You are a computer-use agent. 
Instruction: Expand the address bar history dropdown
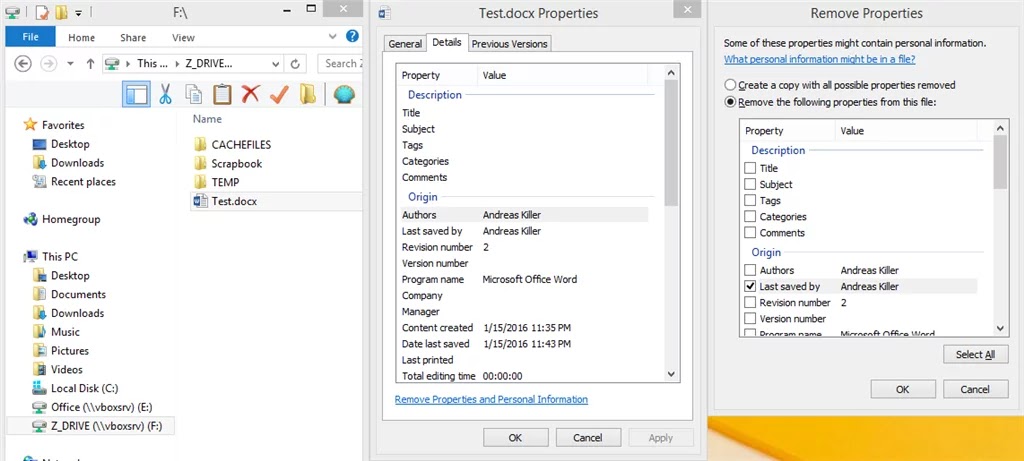(x=276, y=64)
